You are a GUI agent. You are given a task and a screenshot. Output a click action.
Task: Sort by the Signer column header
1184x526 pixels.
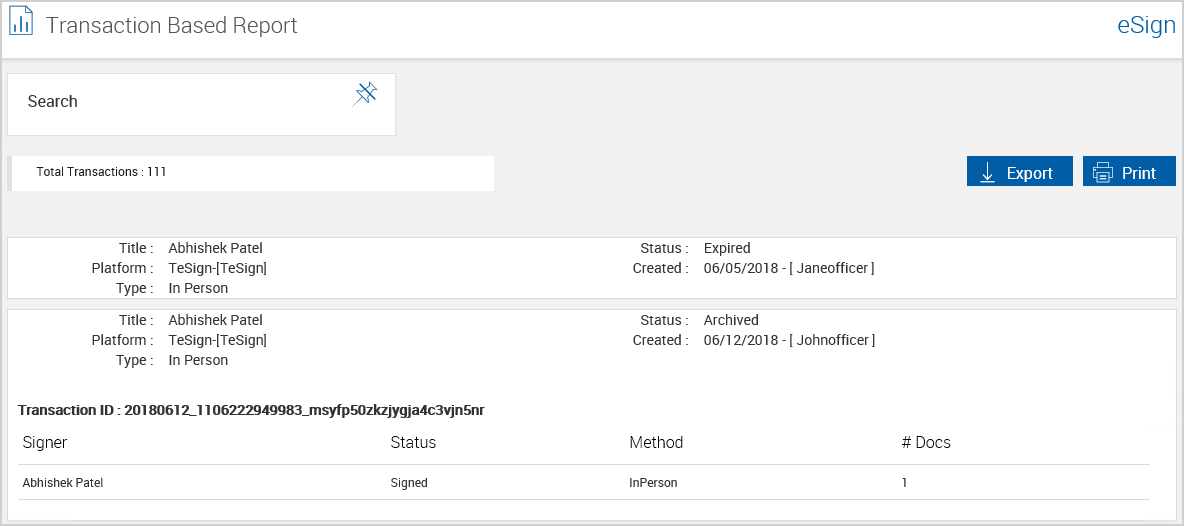coord(45,442)
